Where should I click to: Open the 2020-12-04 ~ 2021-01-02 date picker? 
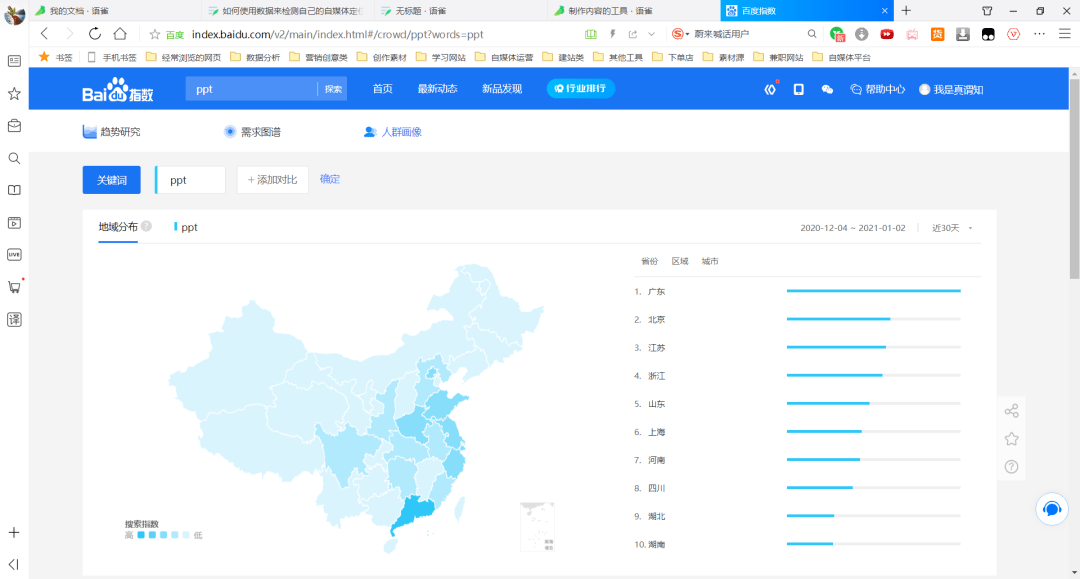point(852,228)
